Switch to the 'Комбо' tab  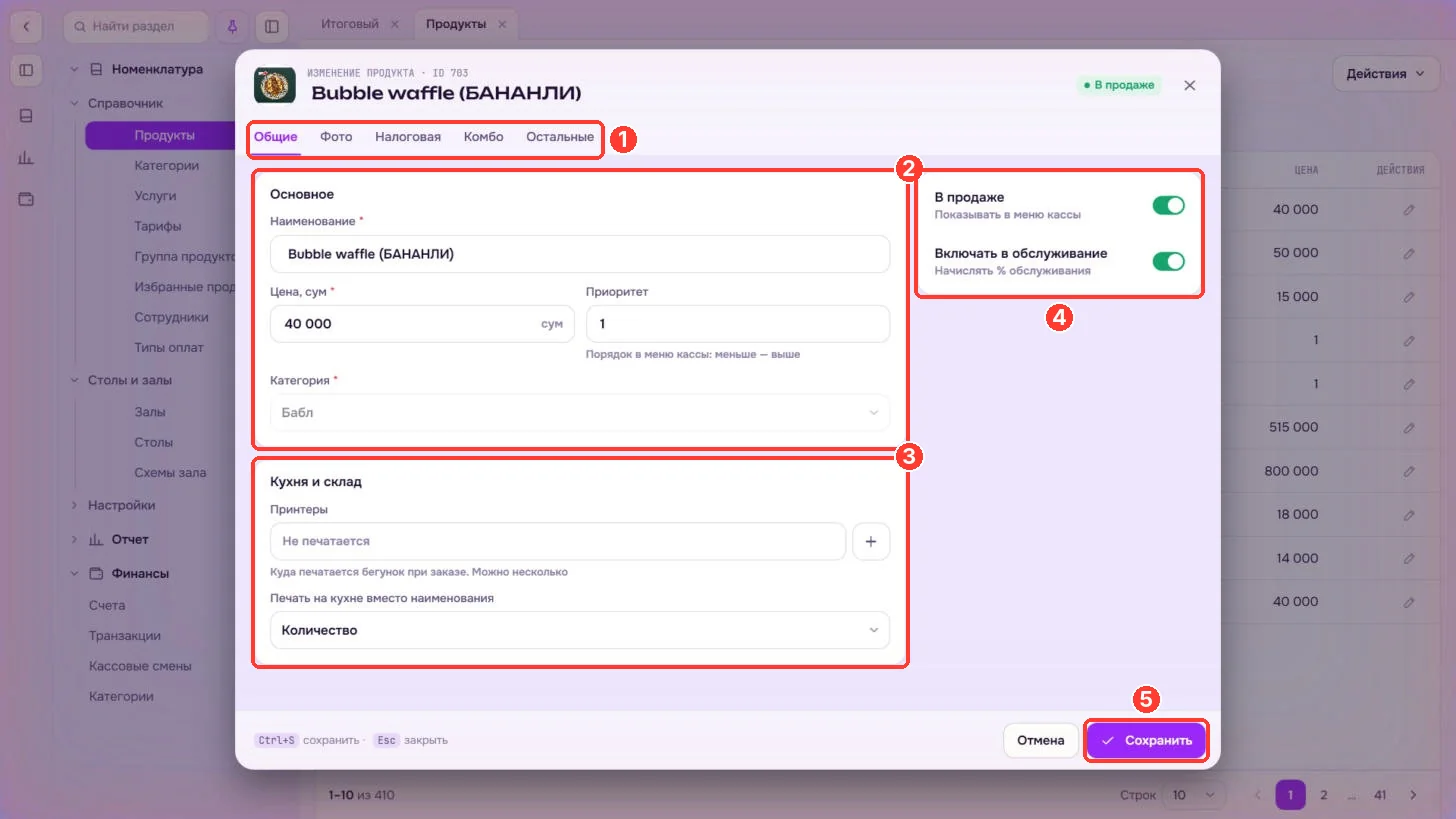pos(483,137)
